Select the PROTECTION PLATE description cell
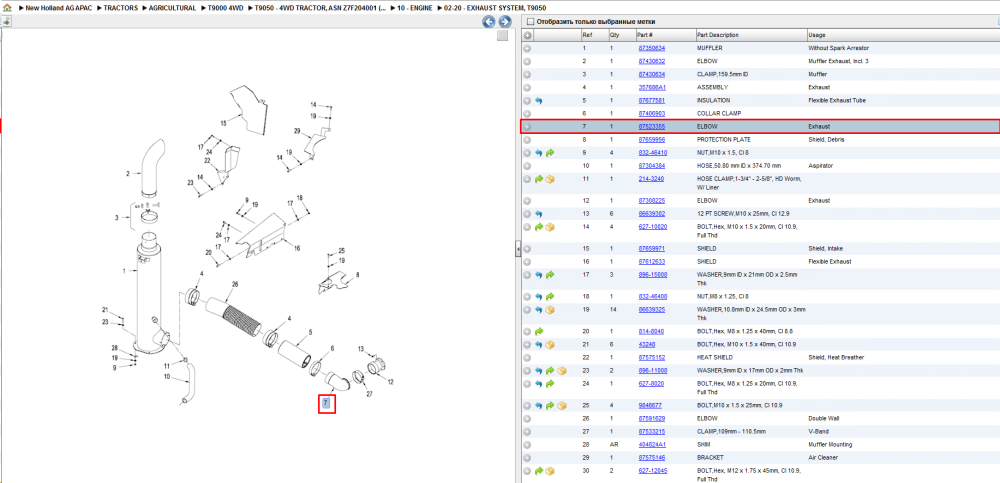Image resolution: width=1000 pixels, height=483 pixels. 724,139
